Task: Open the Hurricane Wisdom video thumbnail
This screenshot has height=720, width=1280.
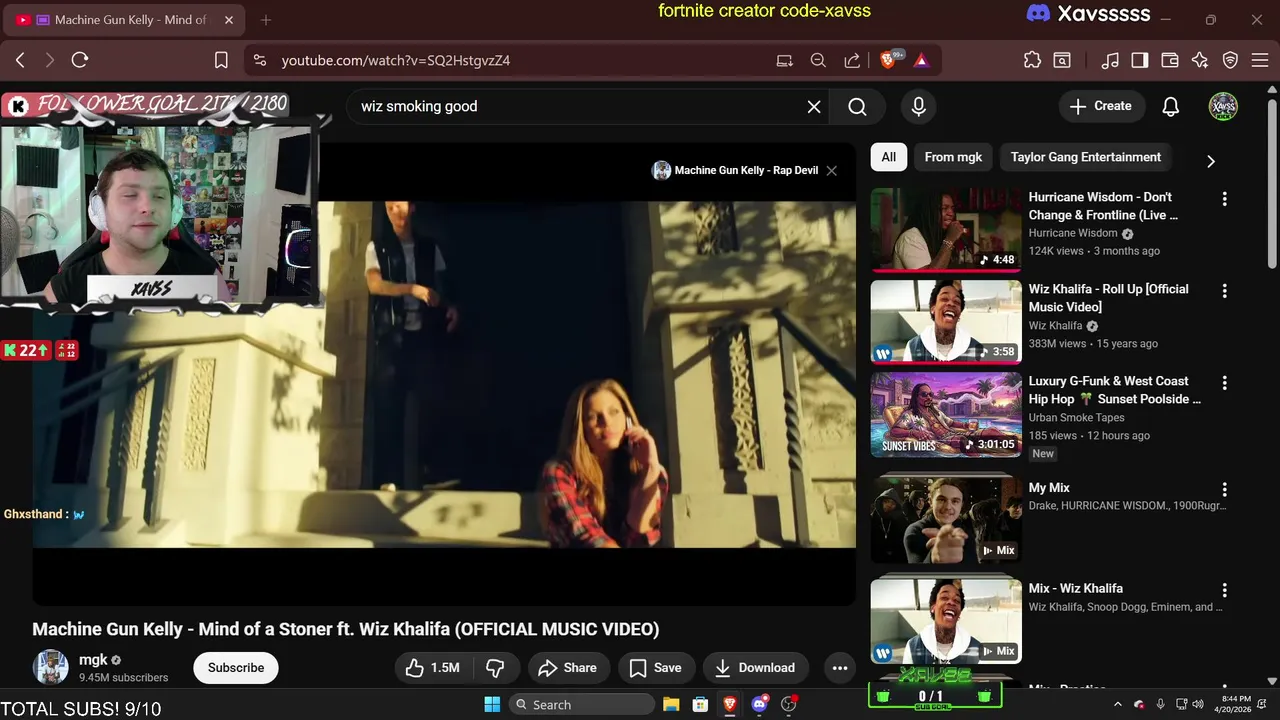Action: 946,230
